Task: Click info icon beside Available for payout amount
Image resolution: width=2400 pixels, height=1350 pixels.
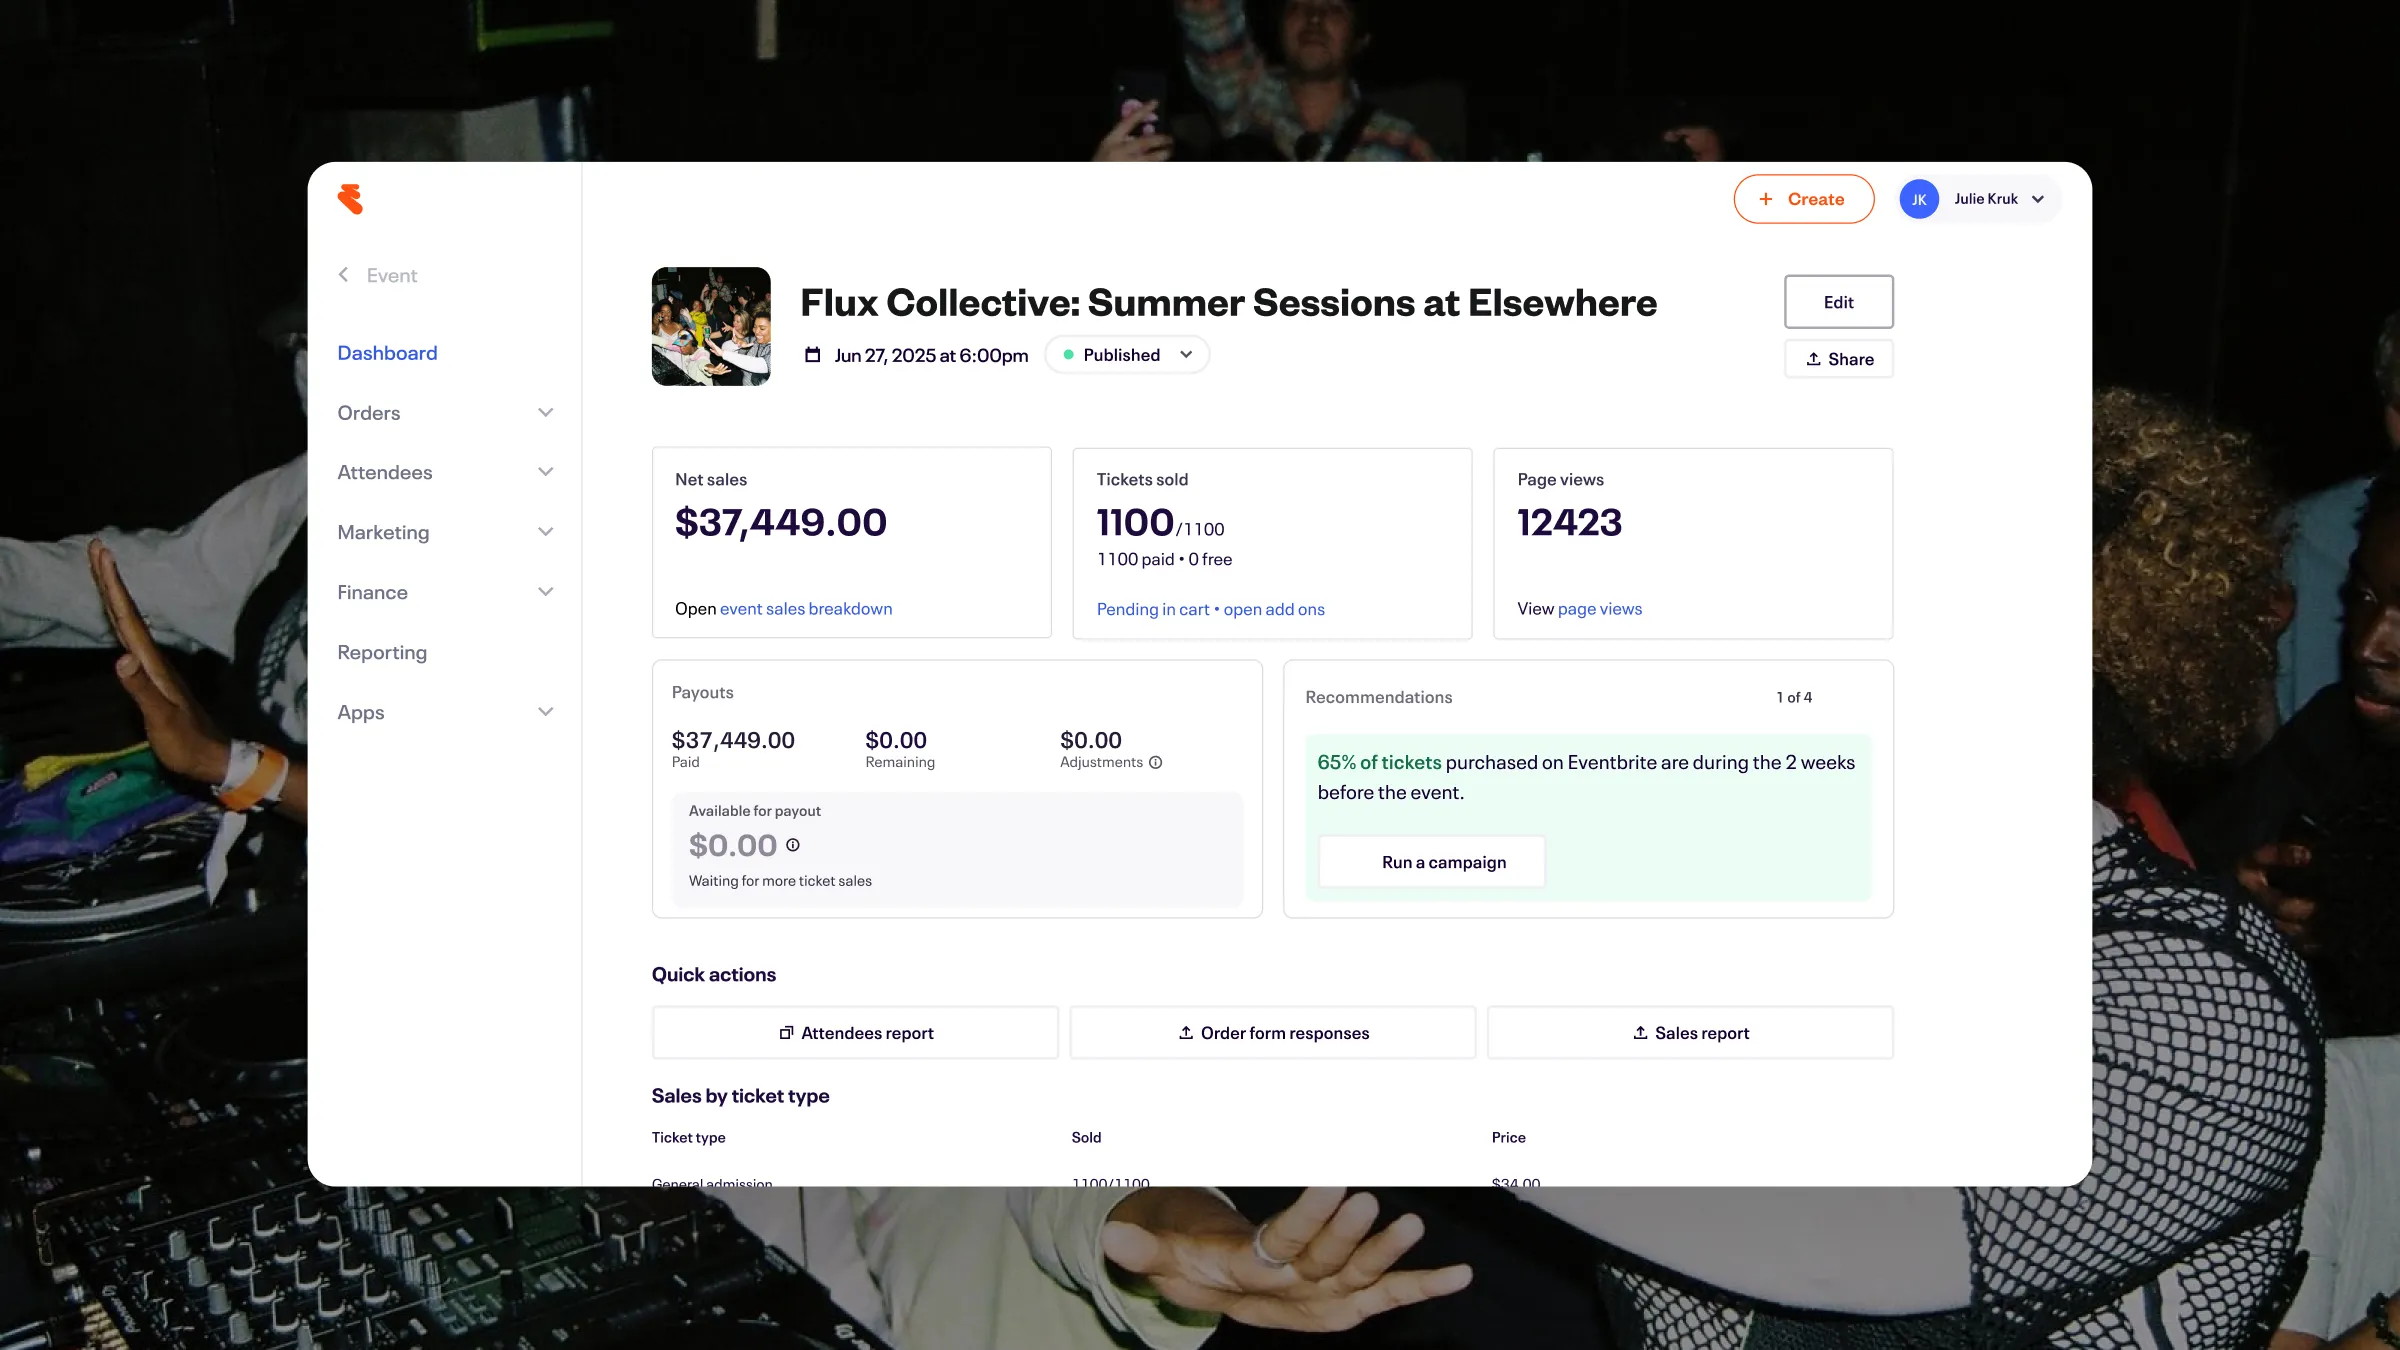Action: click(792, 845)
